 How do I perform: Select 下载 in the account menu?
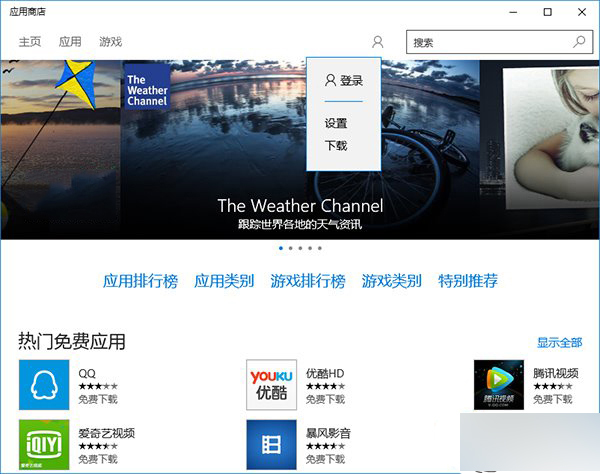coord(336,145)
